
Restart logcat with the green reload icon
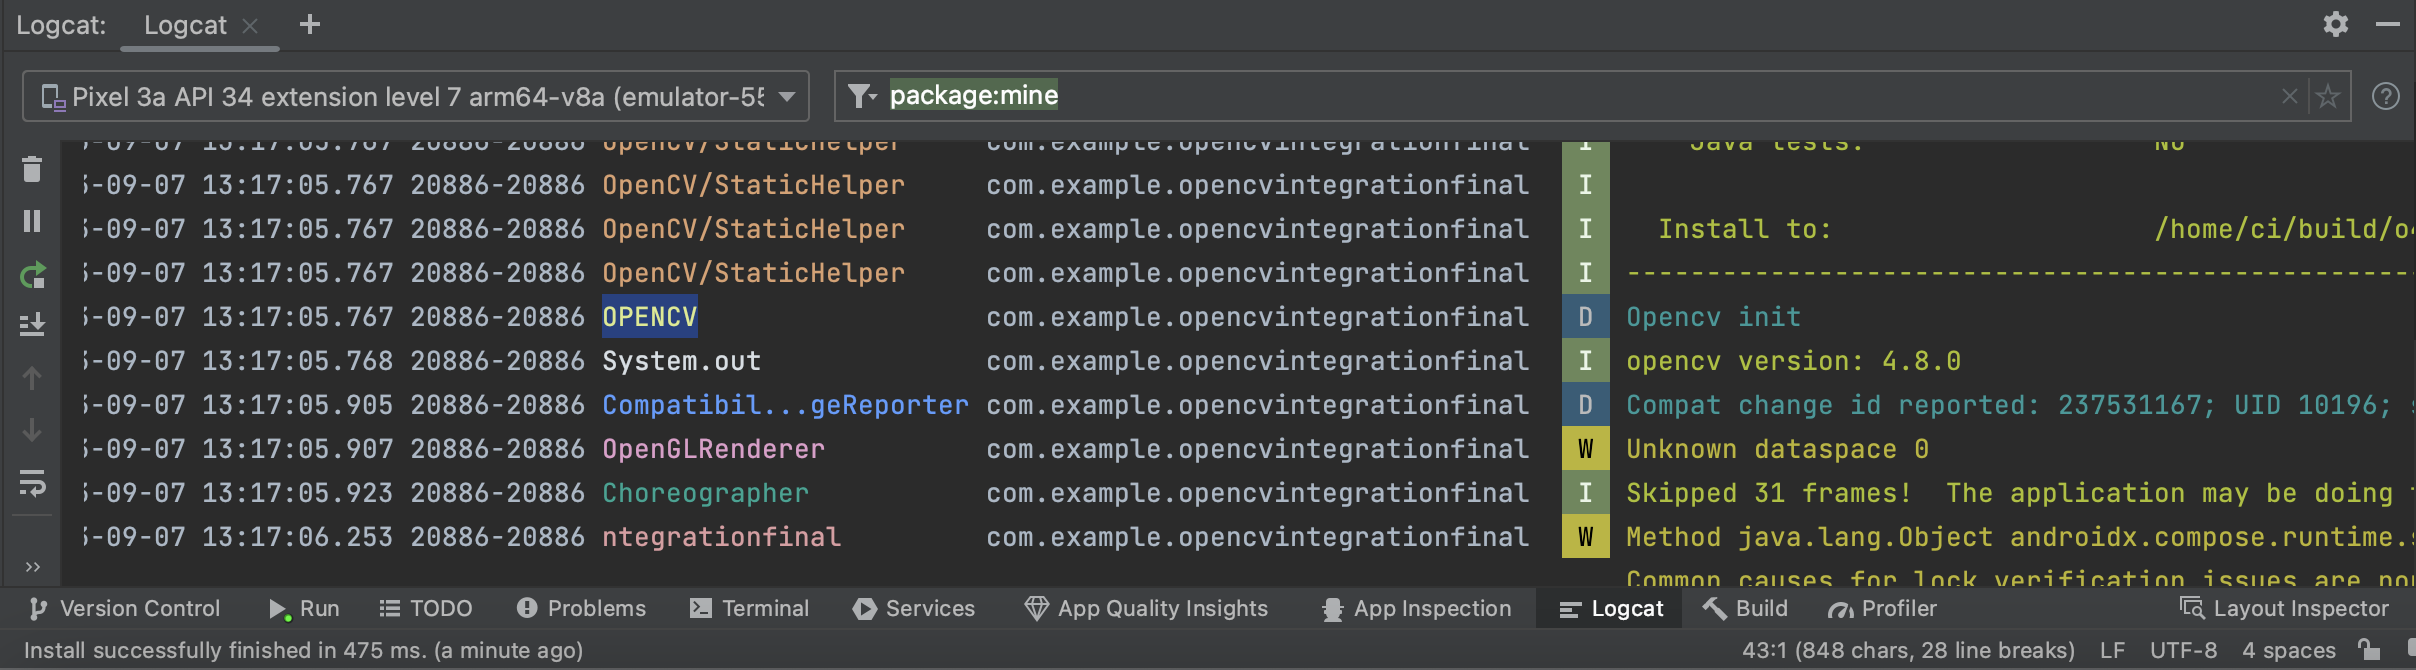pos(32,275)
